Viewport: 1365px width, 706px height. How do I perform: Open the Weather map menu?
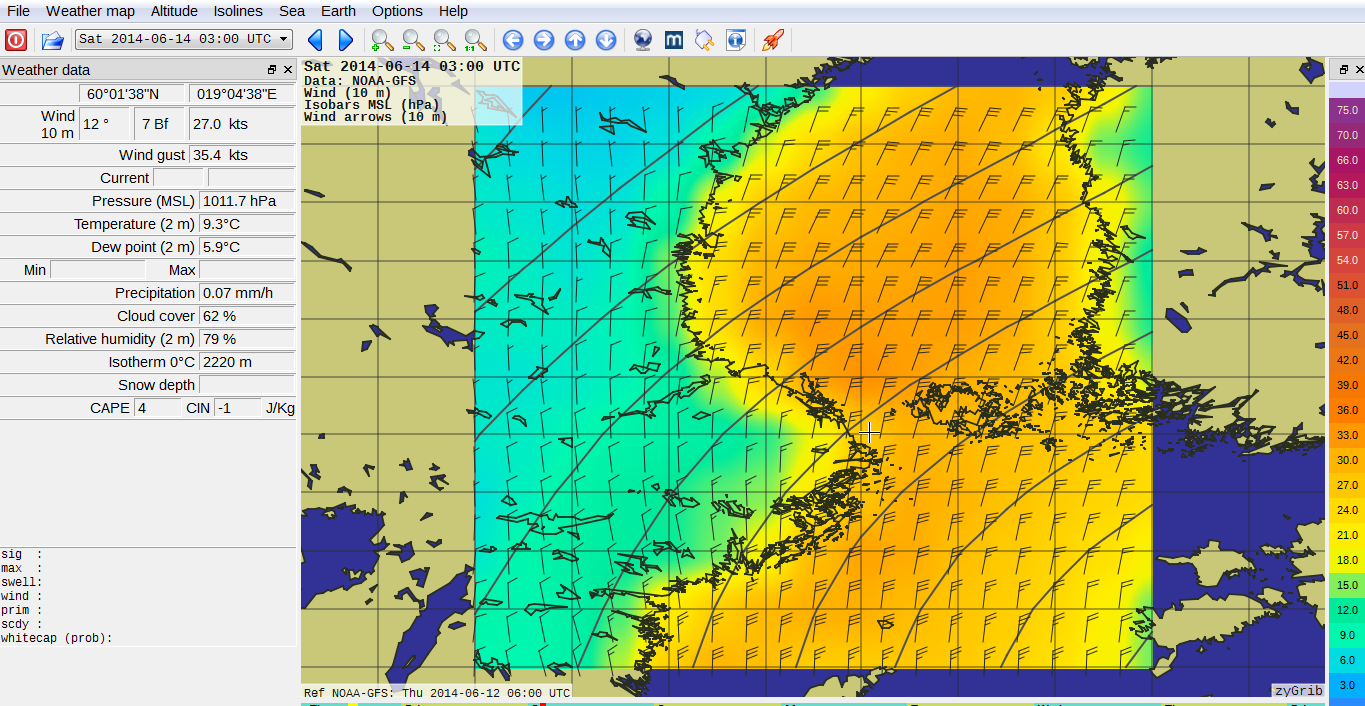[x=90, y=11]
